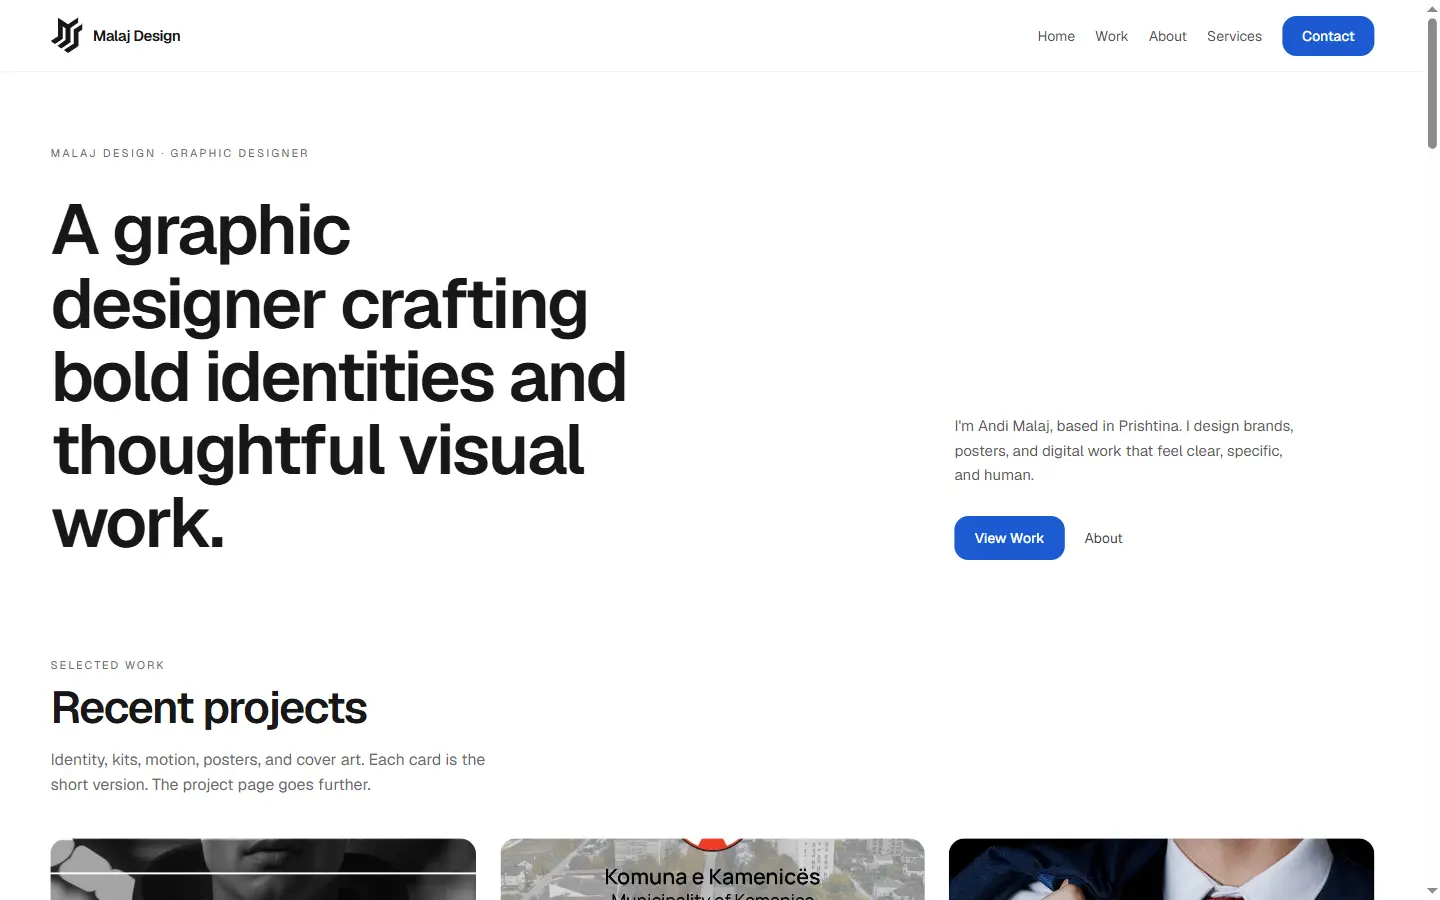The image size is (1440, 900).
Task: Click the blue Contact button
Action: point(1328,36)
